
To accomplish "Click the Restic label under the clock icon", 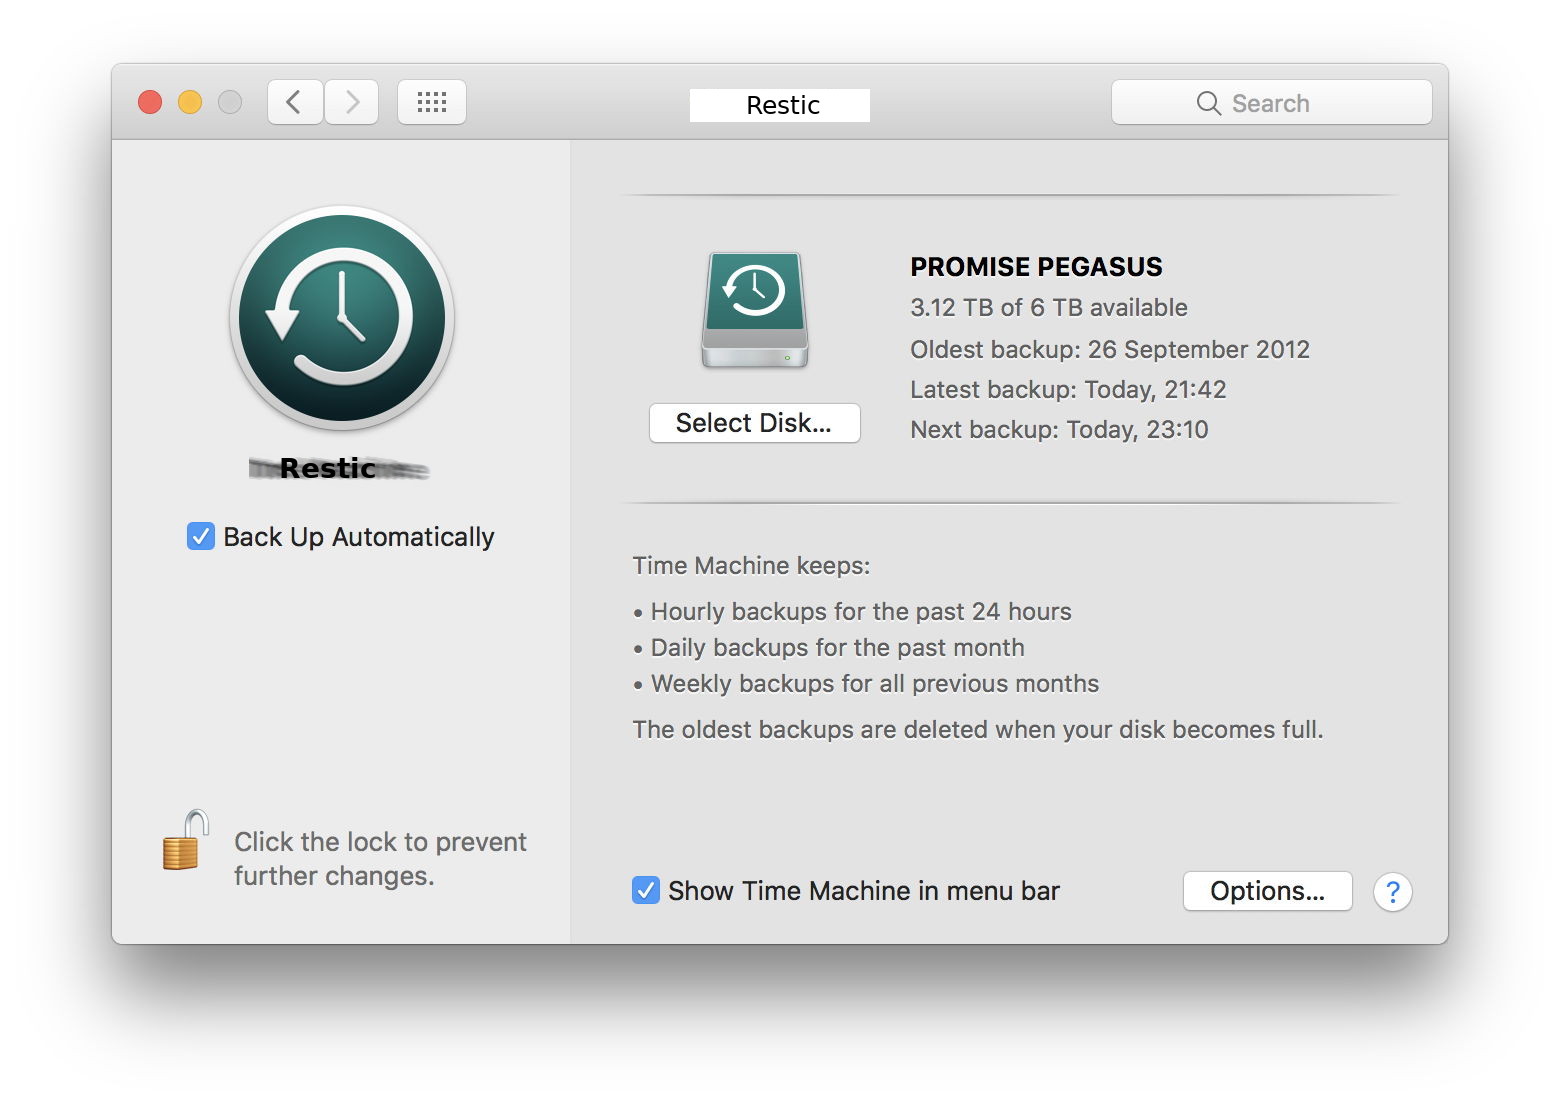I will pyautogui.click(x=328, y=468).
